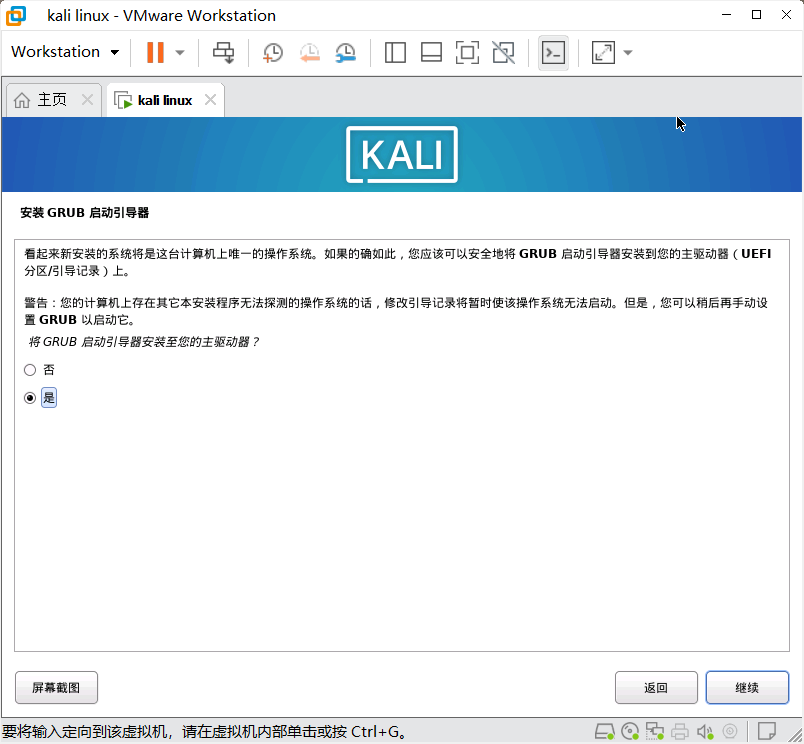The width and height of the screenshot is (804, 744).
Task: Click the printer status icon
Action: [680, 731]
